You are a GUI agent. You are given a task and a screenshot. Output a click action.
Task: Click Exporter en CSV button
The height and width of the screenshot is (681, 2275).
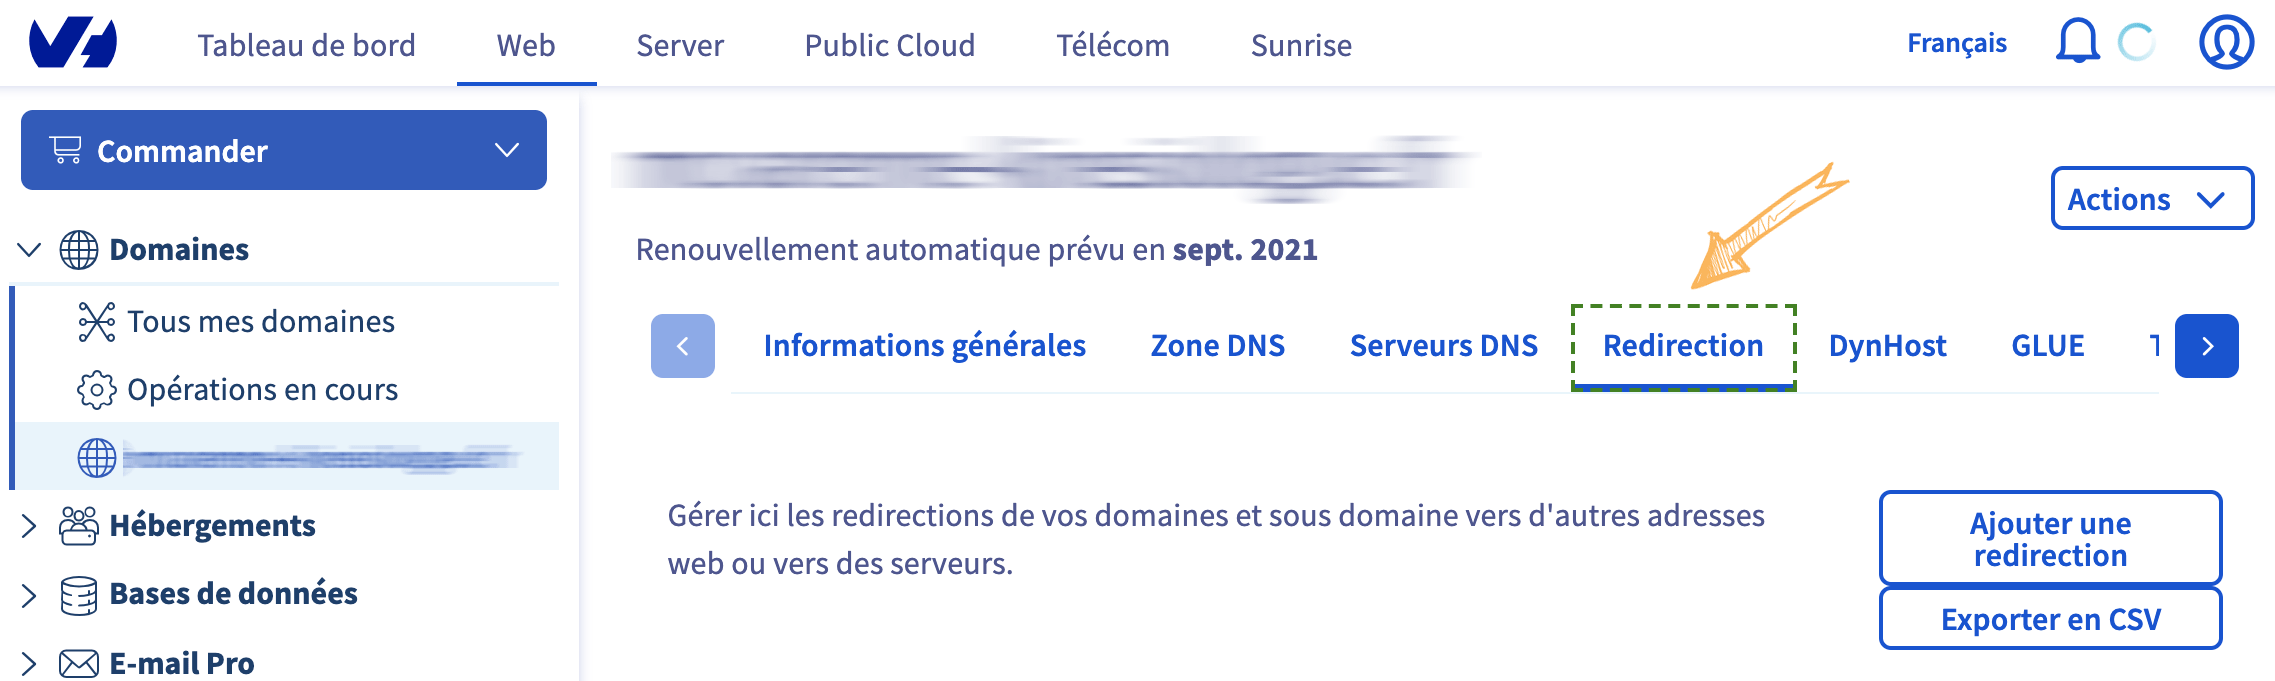coord(2050,619)
